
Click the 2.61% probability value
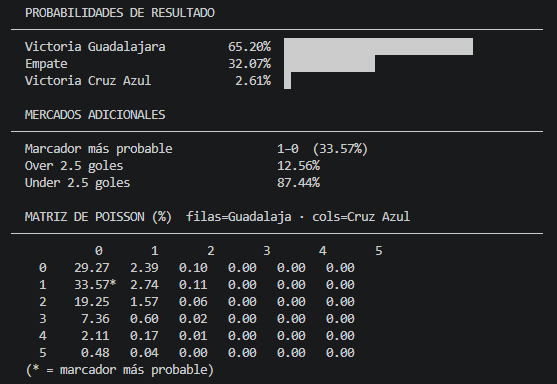coord(253,81)
